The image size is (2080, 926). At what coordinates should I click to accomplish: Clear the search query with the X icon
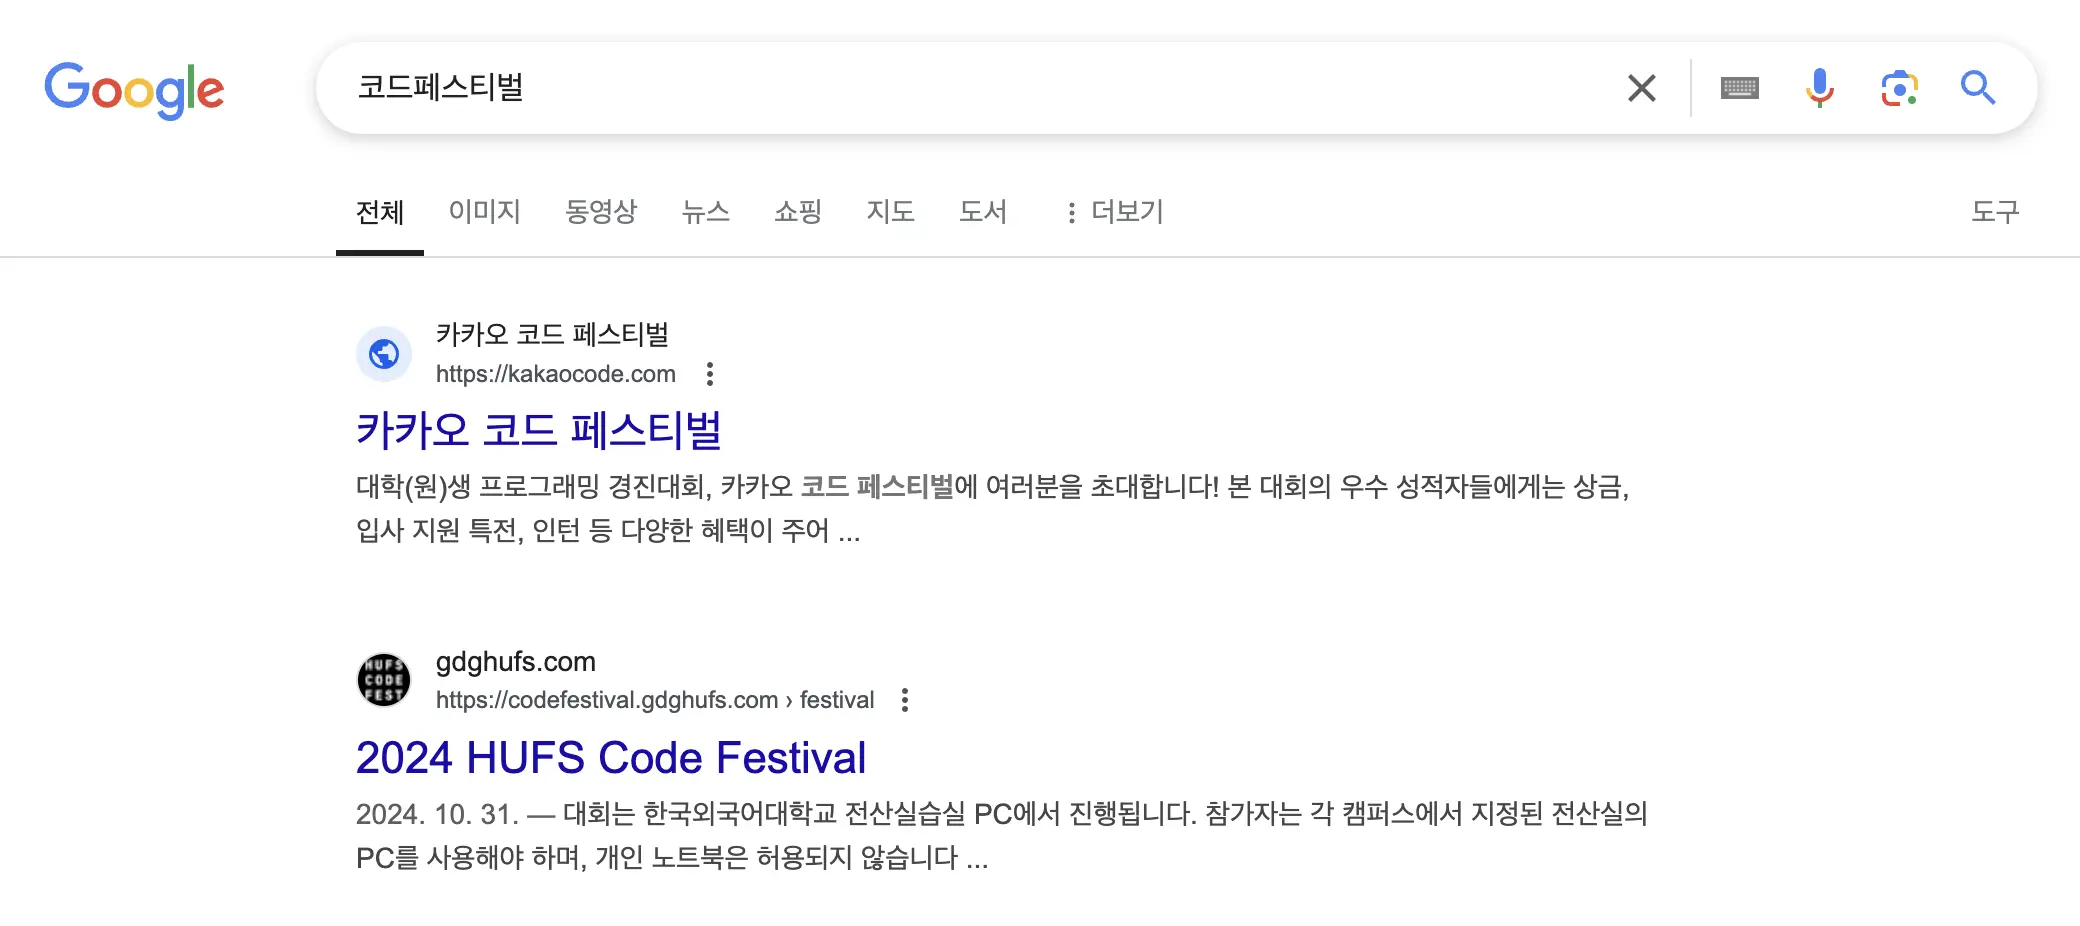click(x=1640, y=88)
